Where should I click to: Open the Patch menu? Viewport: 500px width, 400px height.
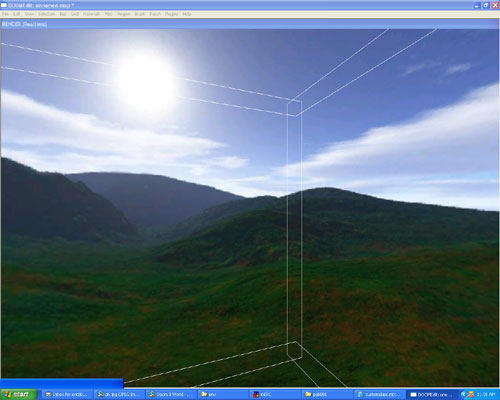click(155, 14)
